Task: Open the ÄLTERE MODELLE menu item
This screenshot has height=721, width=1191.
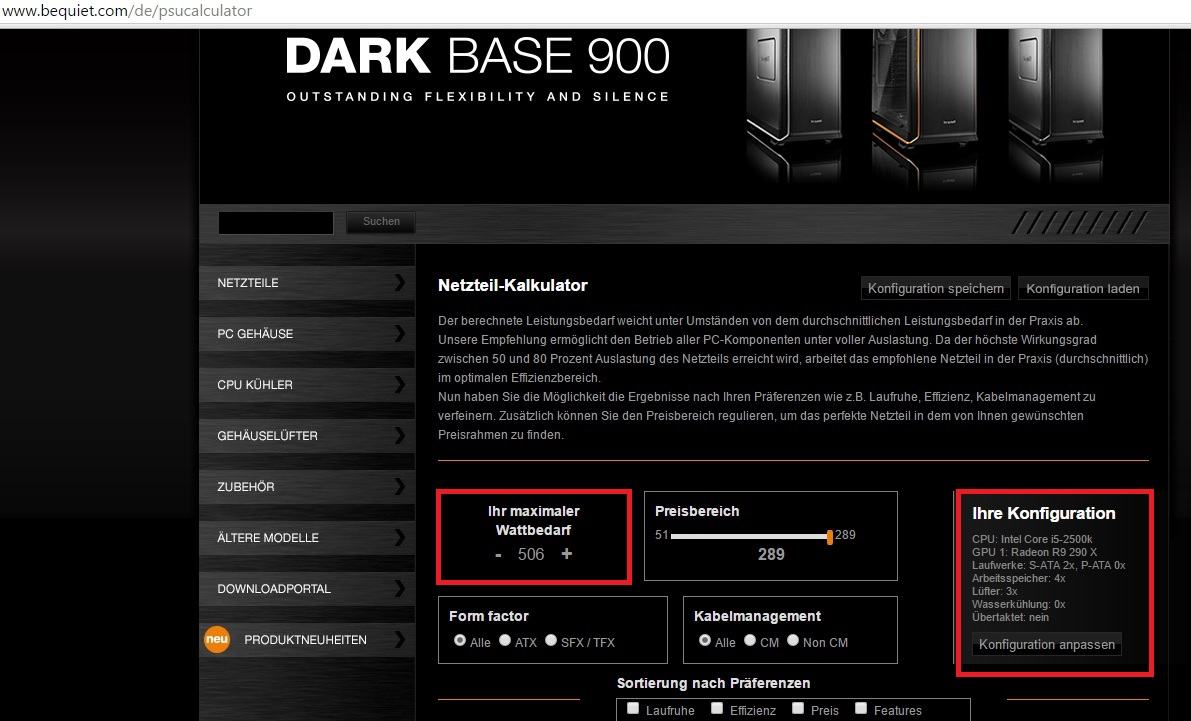Action: [x=307, y=537]
